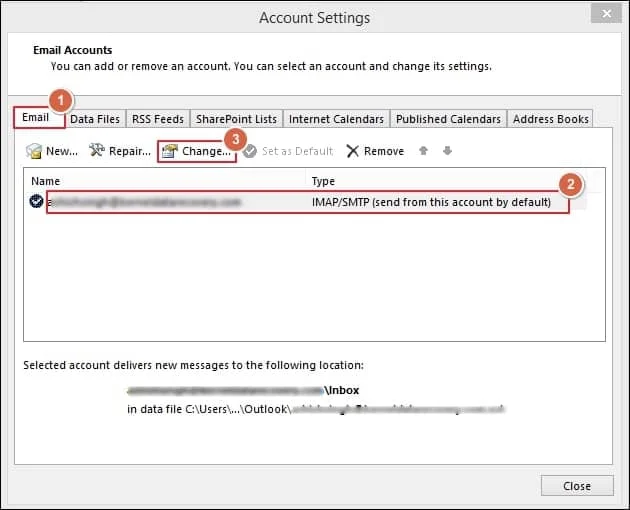Screen dimensions: 630x510
Task: Switch to the SharePoint Lists tab
Action: tap(236, 119)
